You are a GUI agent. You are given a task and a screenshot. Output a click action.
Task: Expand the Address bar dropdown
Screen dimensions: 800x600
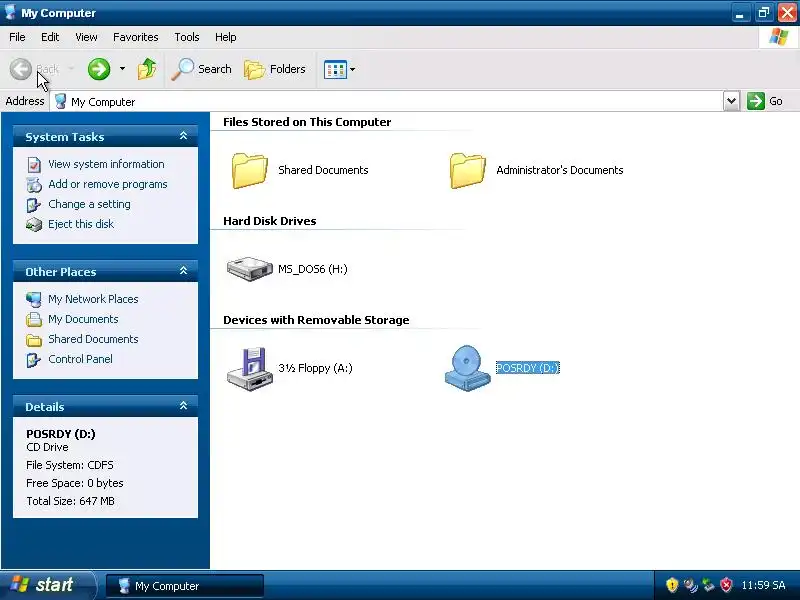click(731, 101)
